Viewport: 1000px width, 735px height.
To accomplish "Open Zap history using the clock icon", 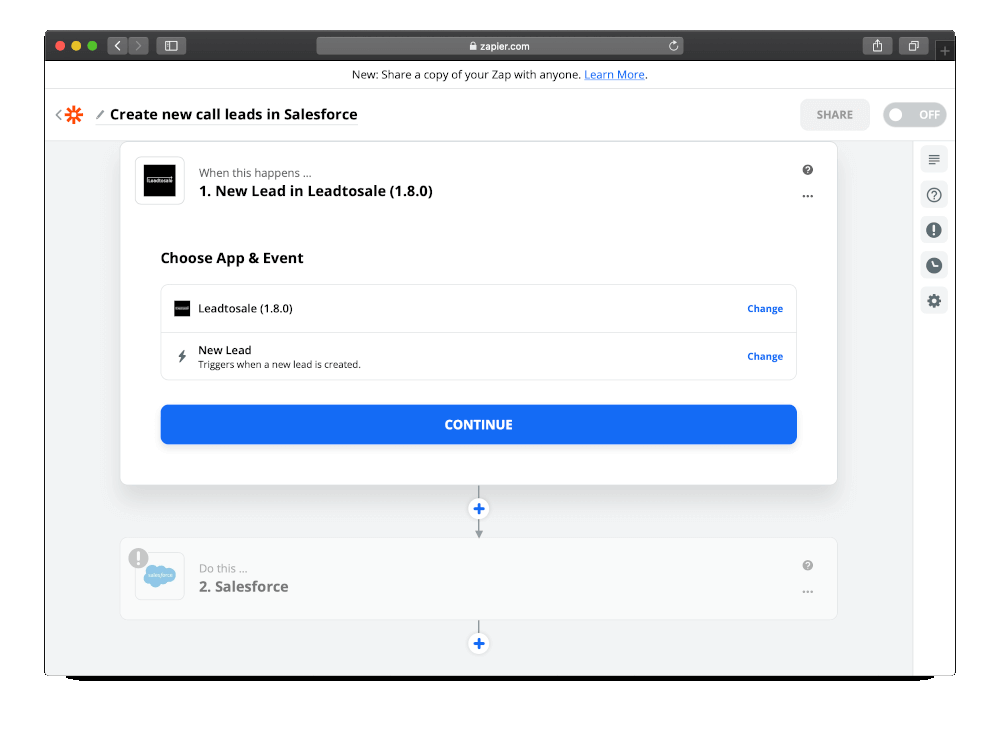I will pyautogui.click(x=933, y=264).
